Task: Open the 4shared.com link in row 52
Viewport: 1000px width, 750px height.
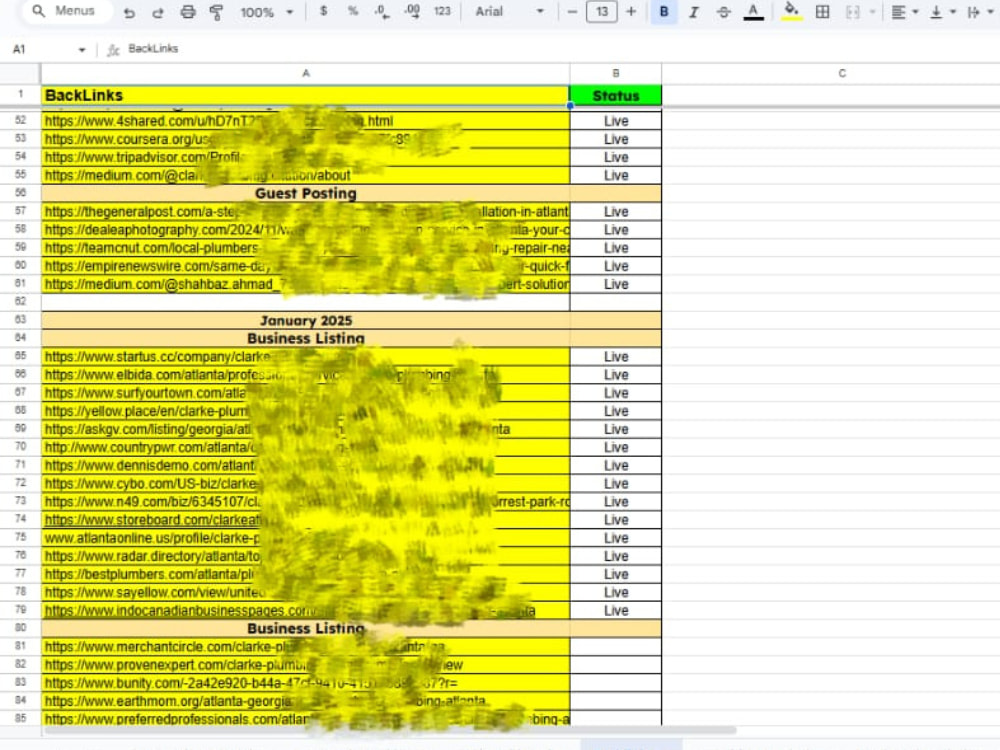Action: pos(305,121)
